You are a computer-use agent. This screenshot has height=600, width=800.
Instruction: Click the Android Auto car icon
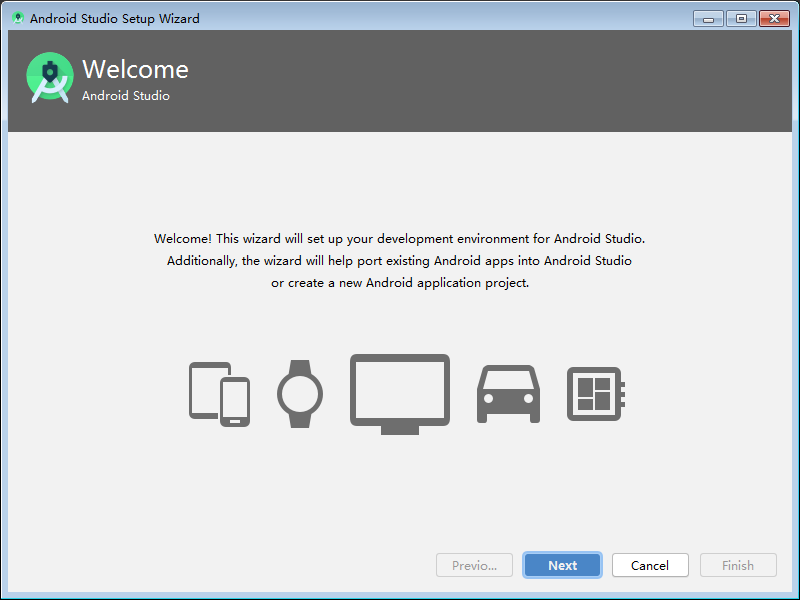coord(508,394)
